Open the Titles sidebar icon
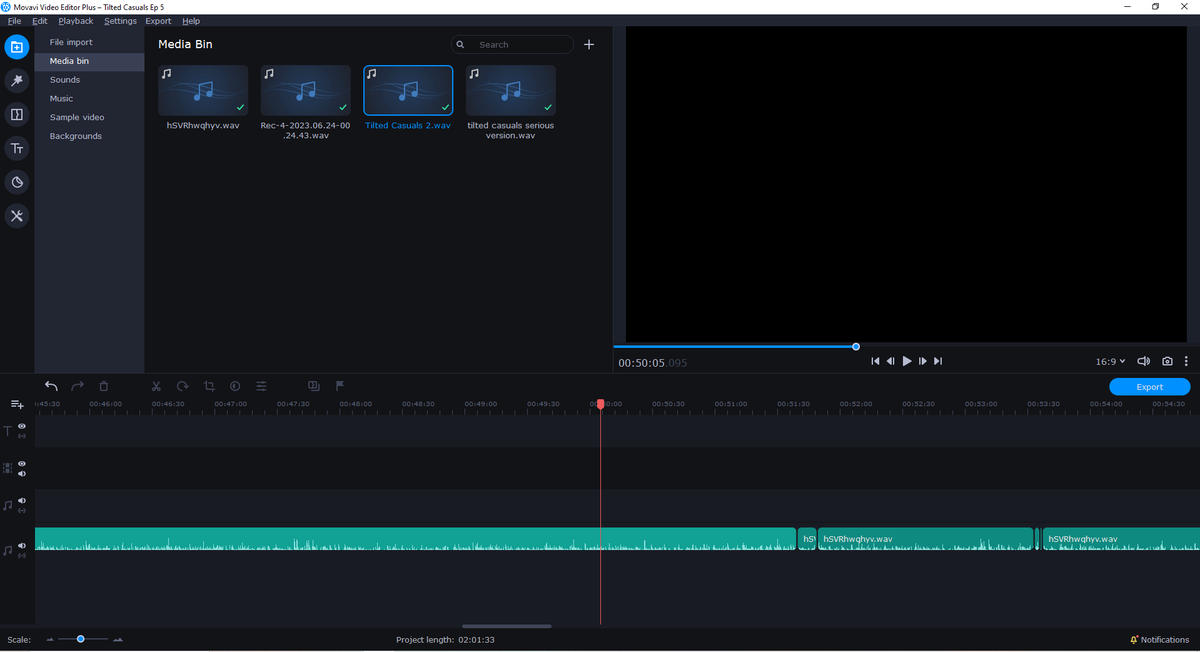 coord(17,149)
